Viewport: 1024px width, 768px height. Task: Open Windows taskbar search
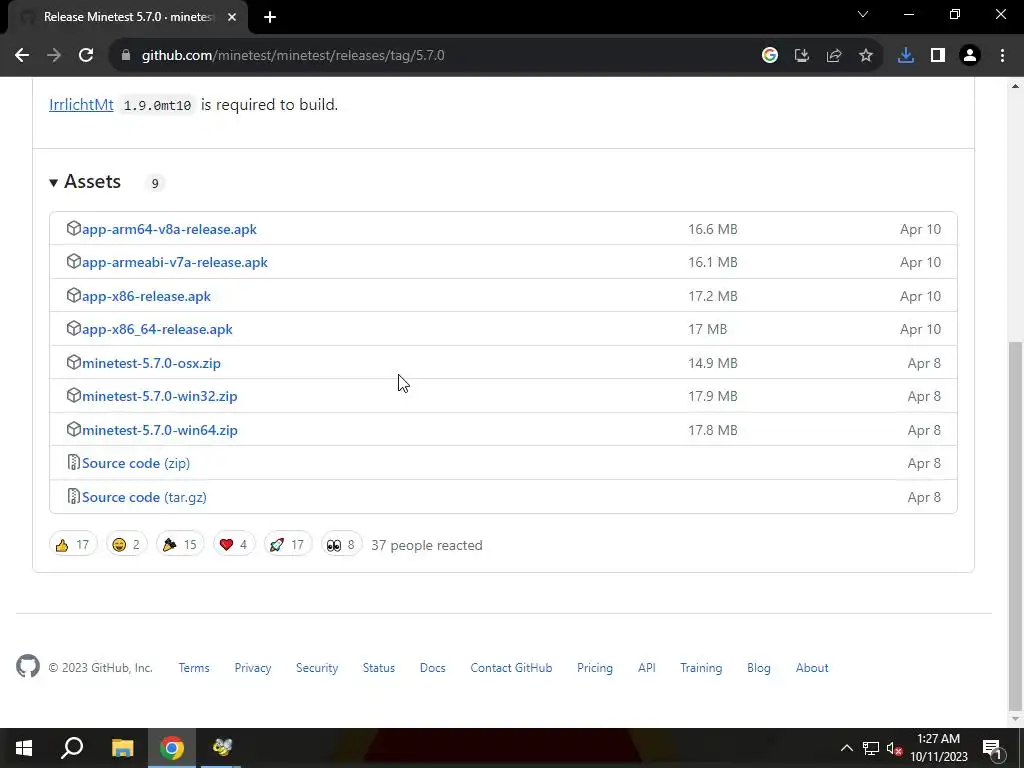72,748
